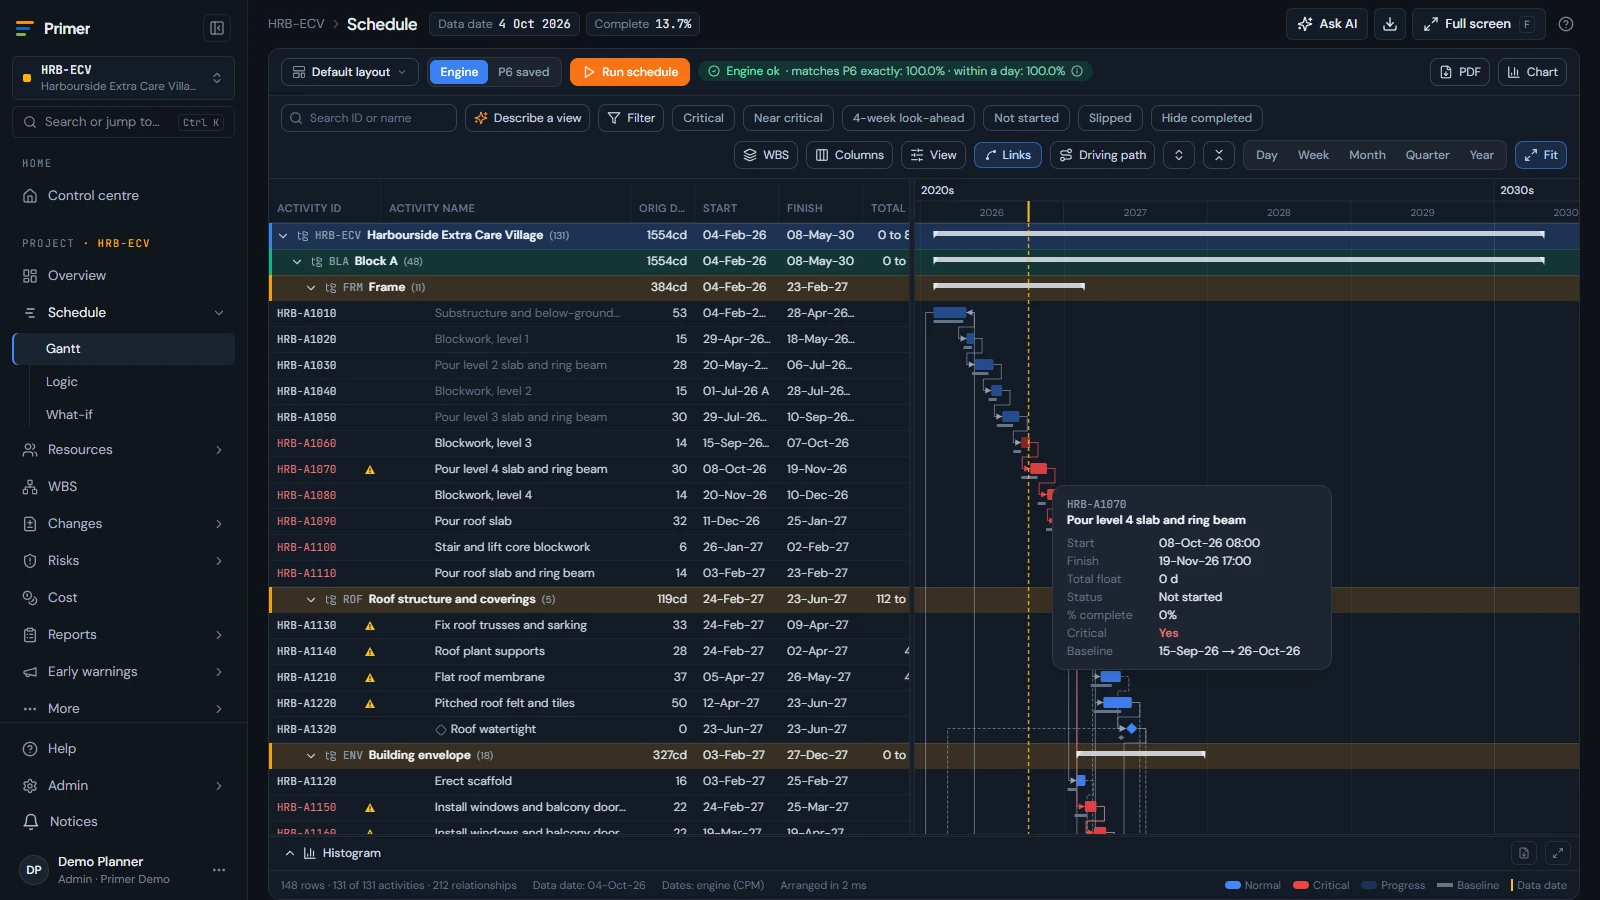This screenshot has width=1600, height=900.
Task: Click the HRB-A1070 red critical bar
Action: (x=1038, y=469)
